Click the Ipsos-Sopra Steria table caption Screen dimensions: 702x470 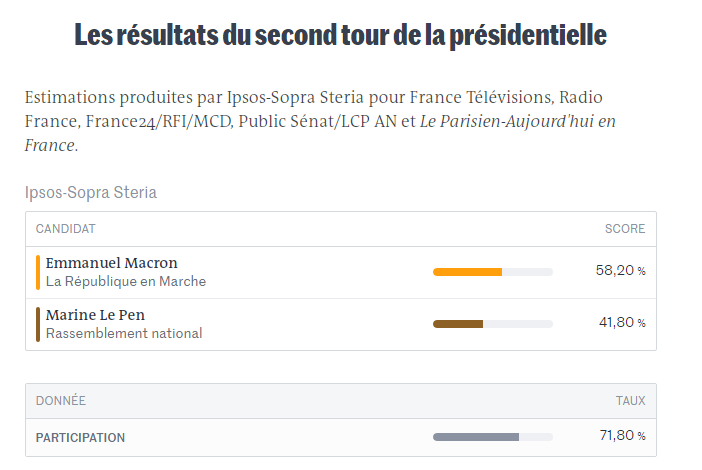(x=91, y=193)
